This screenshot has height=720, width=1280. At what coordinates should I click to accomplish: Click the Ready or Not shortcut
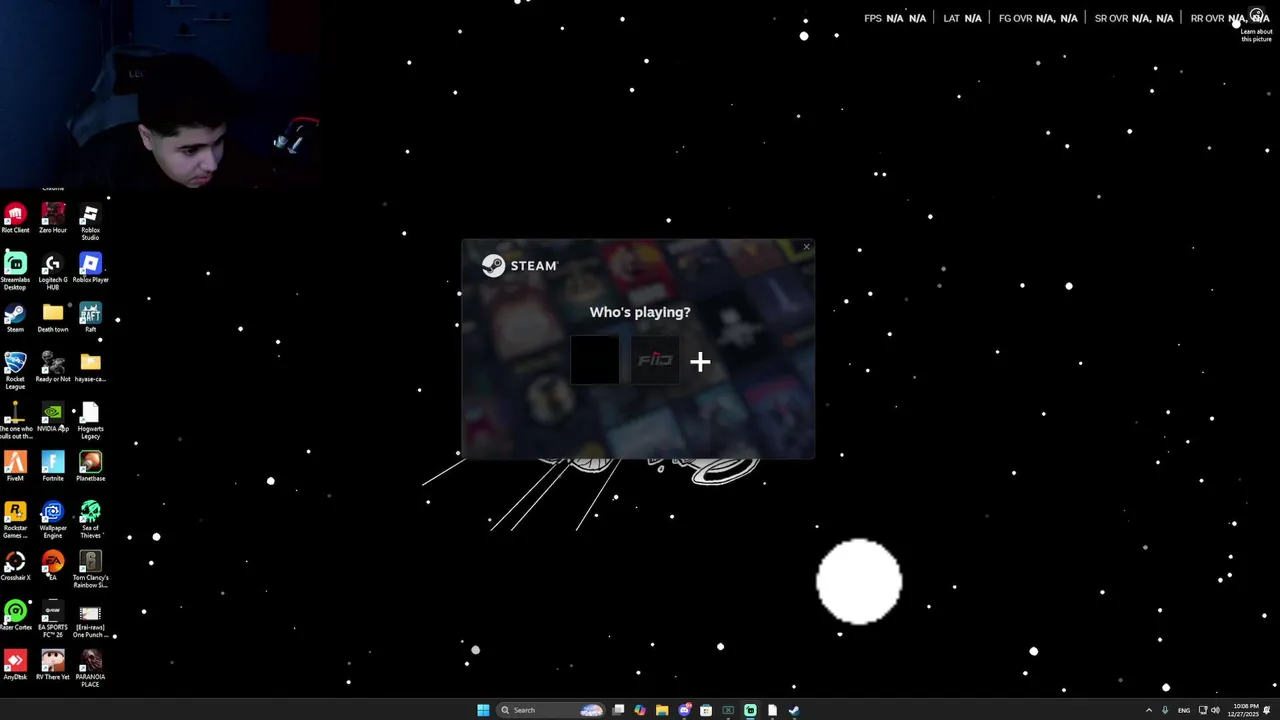53,367
